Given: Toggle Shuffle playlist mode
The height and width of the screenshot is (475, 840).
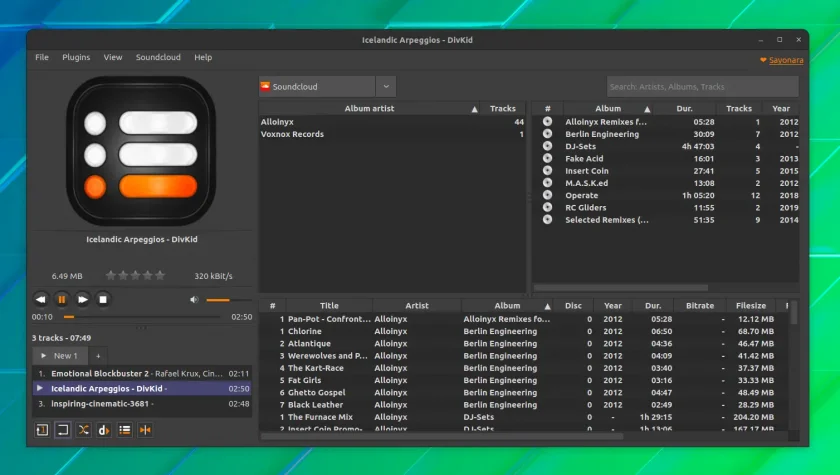Looking at the screenshot, I should pos(84,429).
